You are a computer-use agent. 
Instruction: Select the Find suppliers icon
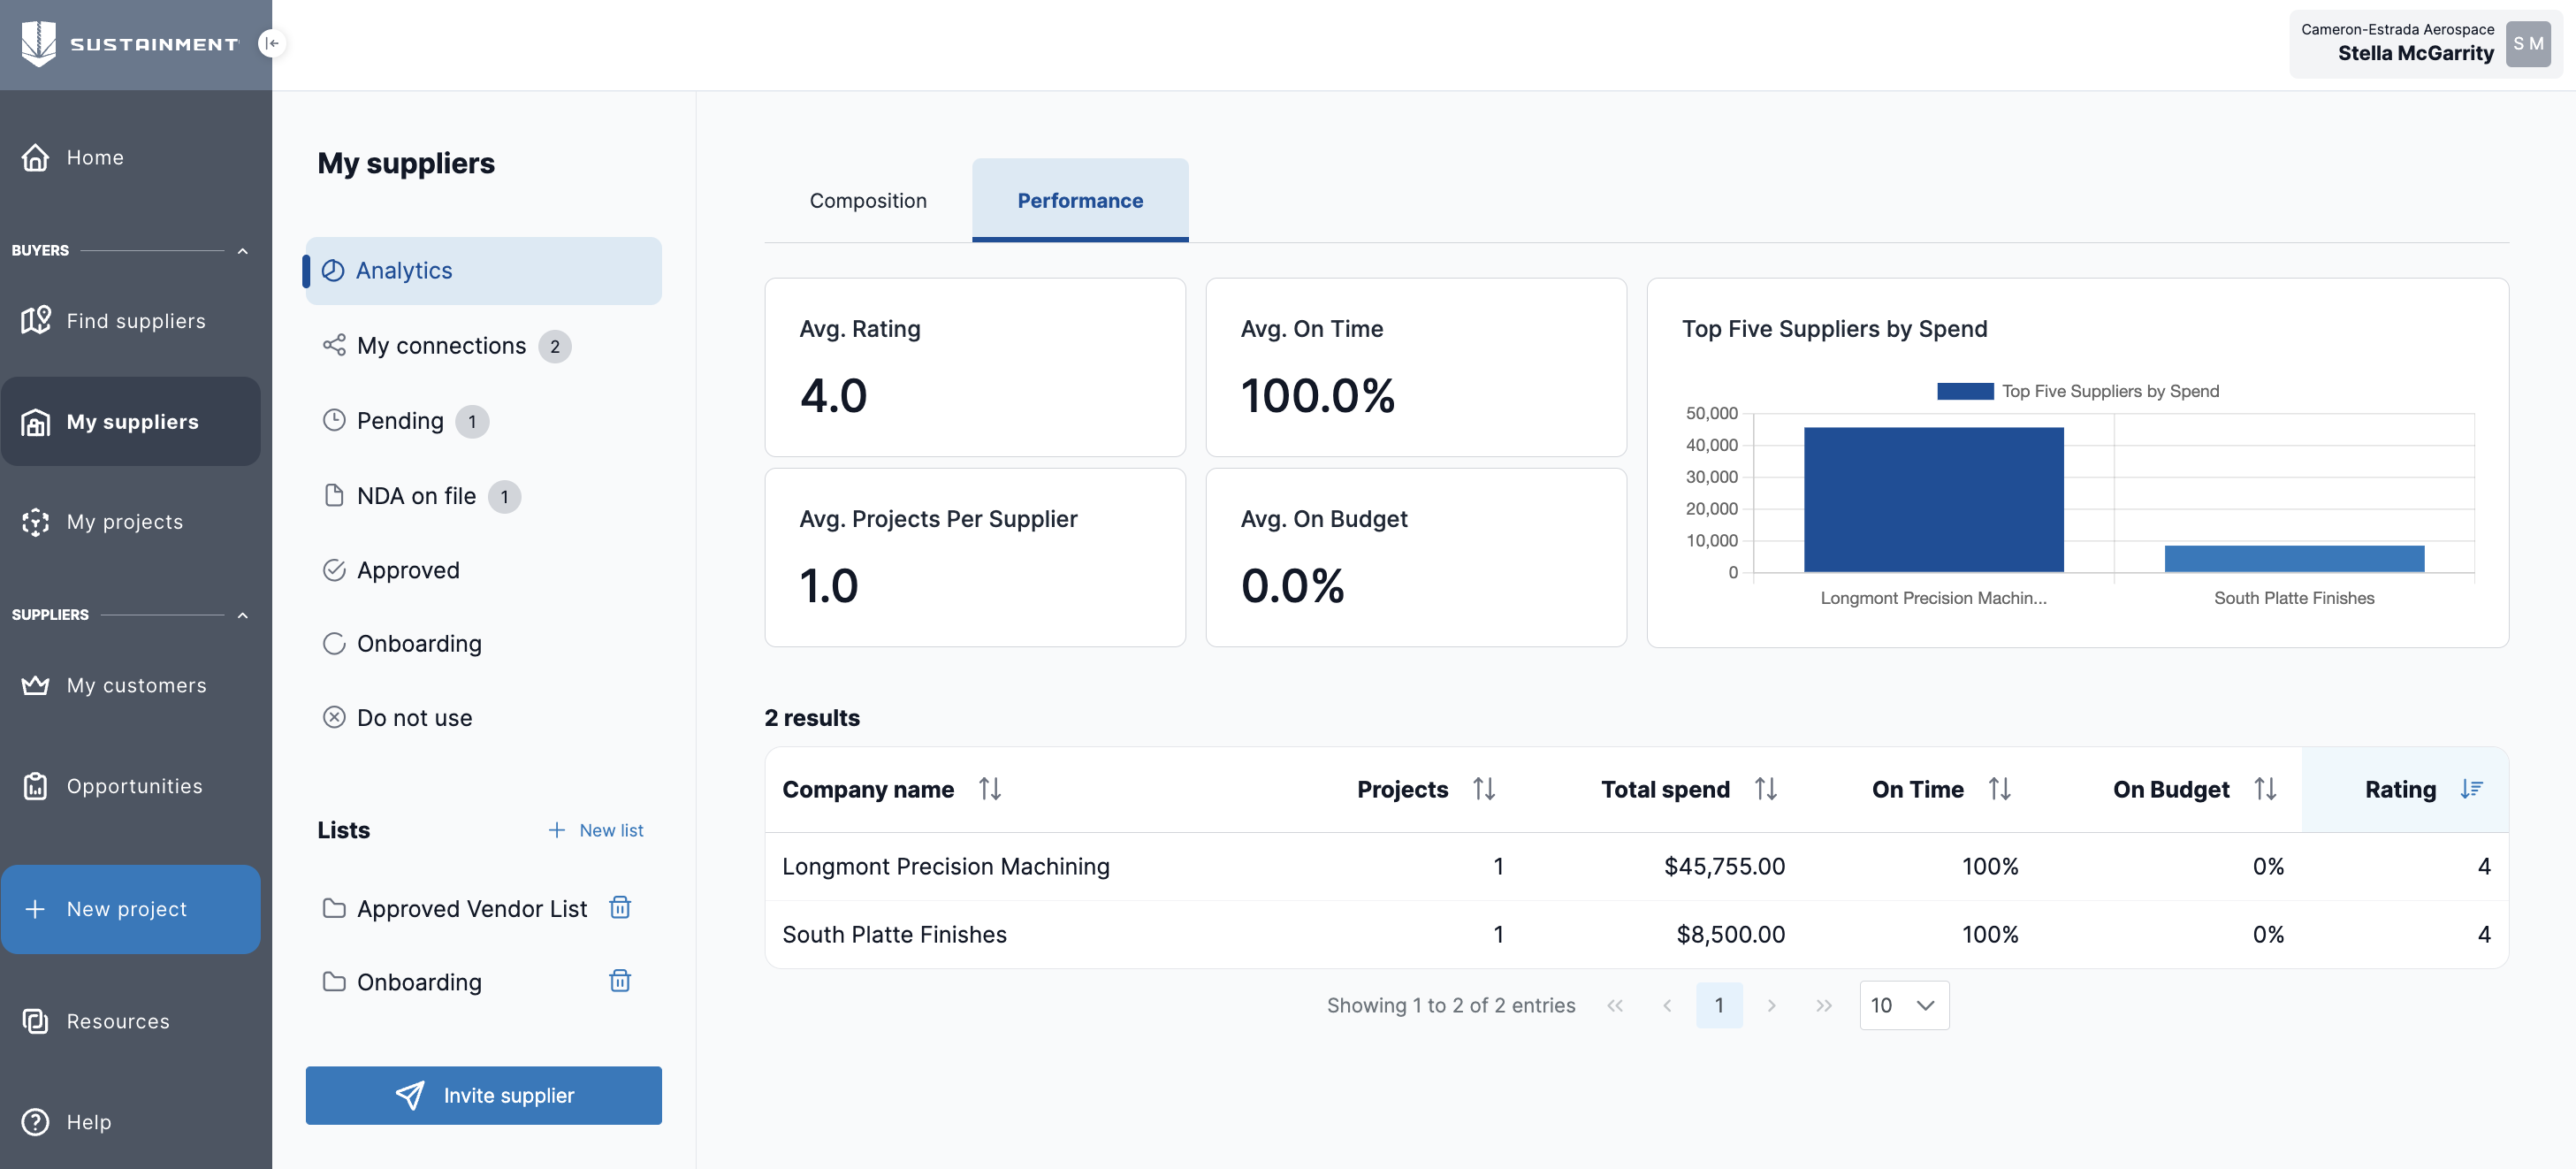(36, 320)
